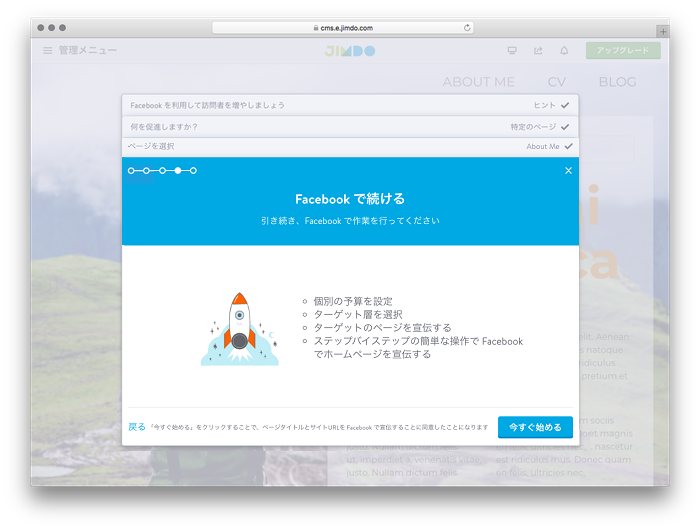Click the green アップグレード button
The width and height of the screenshot is (700, 530).
[x=623, y=50]
